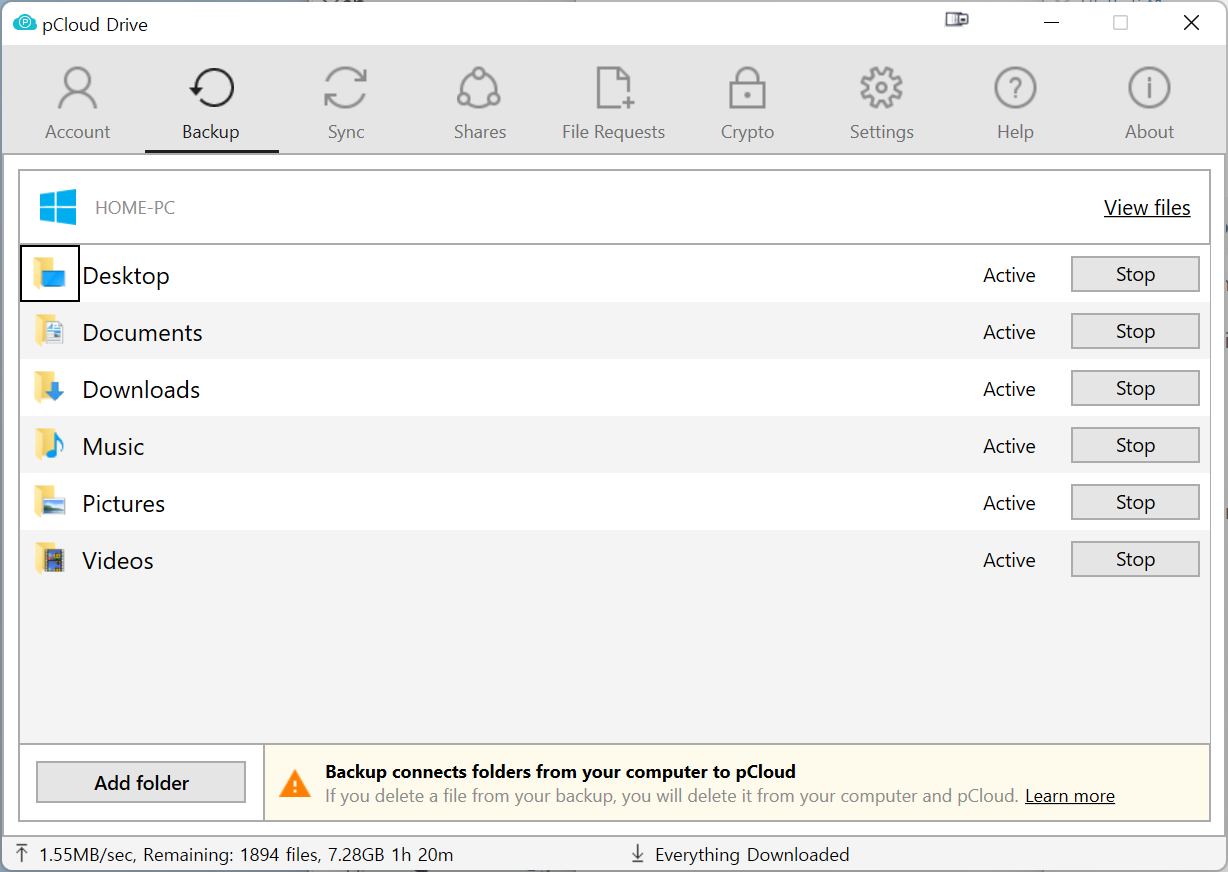The width and height of the screenshot is (1228, 872).
Task: Click the title bar device icon
Action: 957,19
